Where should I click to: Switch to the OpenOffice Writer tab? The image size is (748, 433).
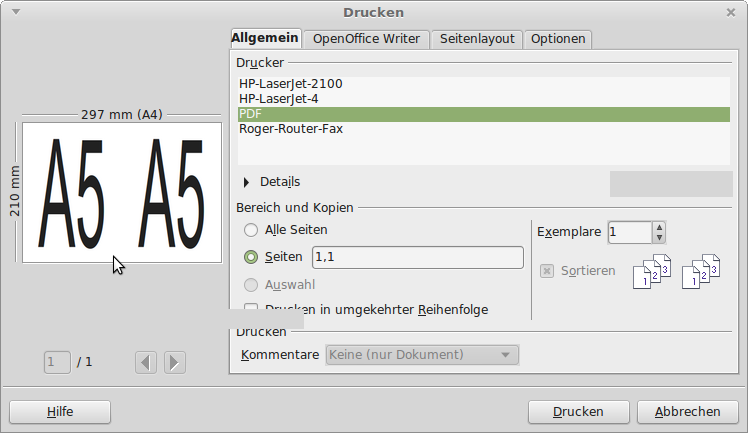(x=369, y=39)
